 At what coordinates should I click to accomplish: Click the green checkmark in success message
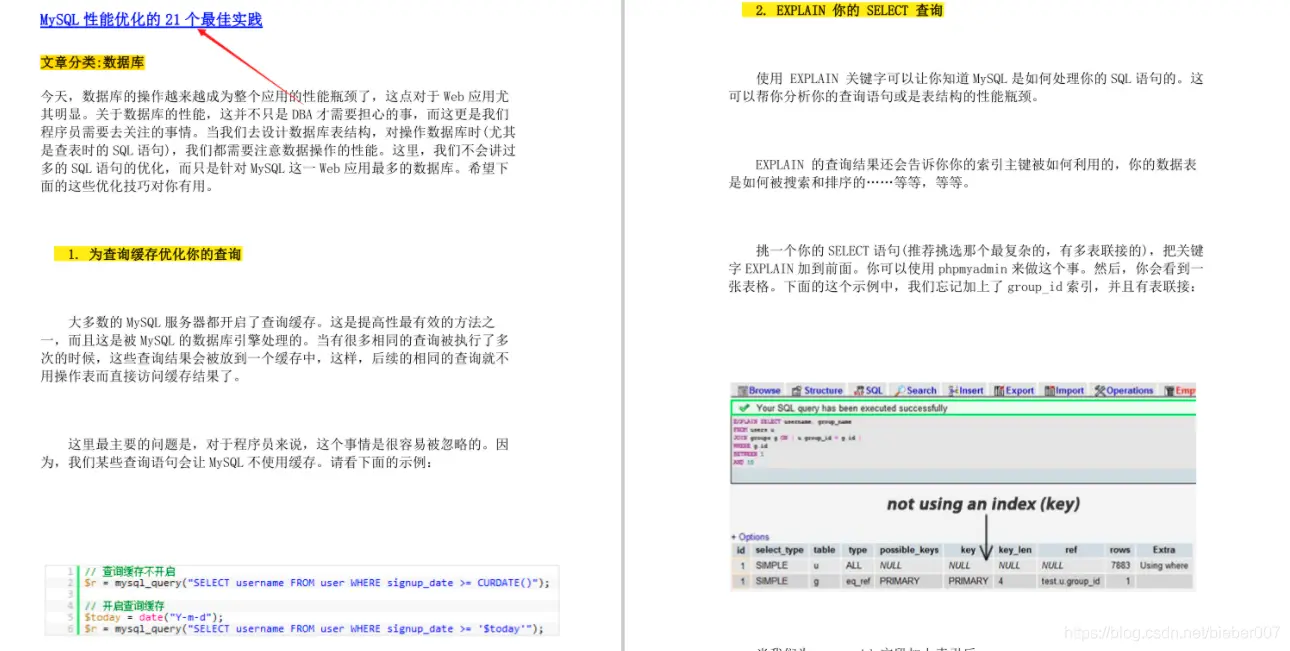point(743,408)
